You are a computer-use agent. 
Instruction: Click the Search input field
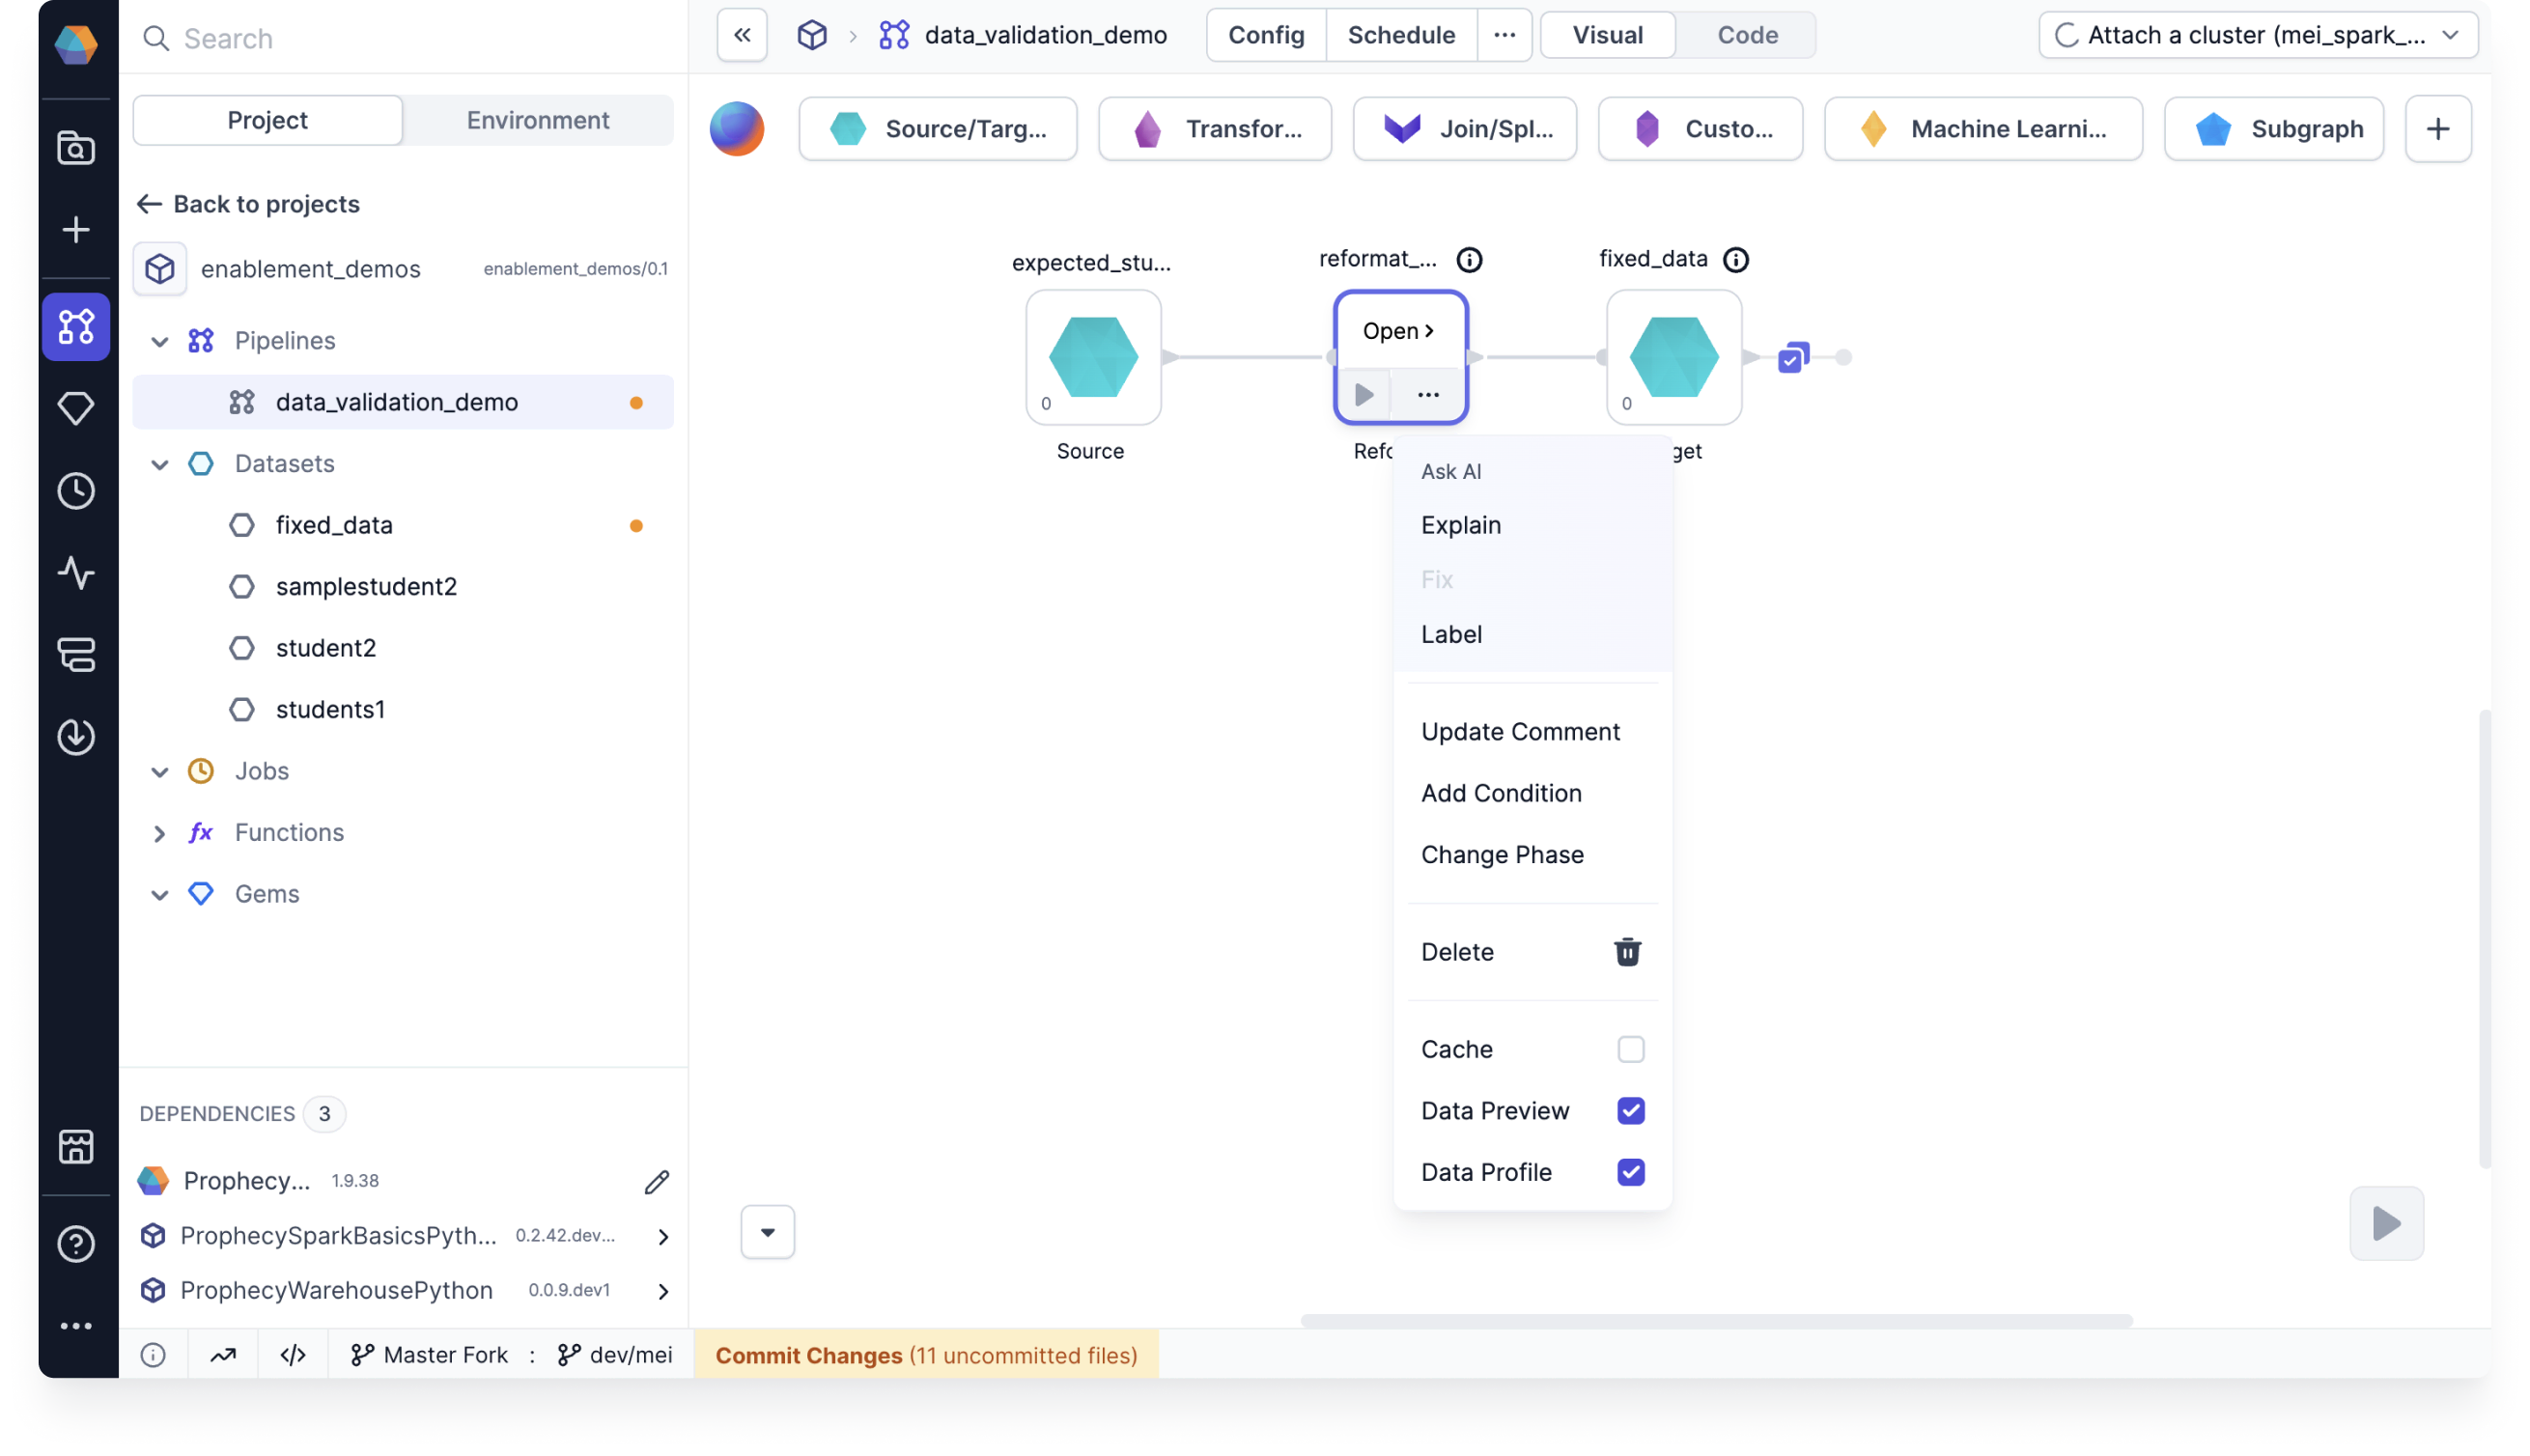(403, 38)
